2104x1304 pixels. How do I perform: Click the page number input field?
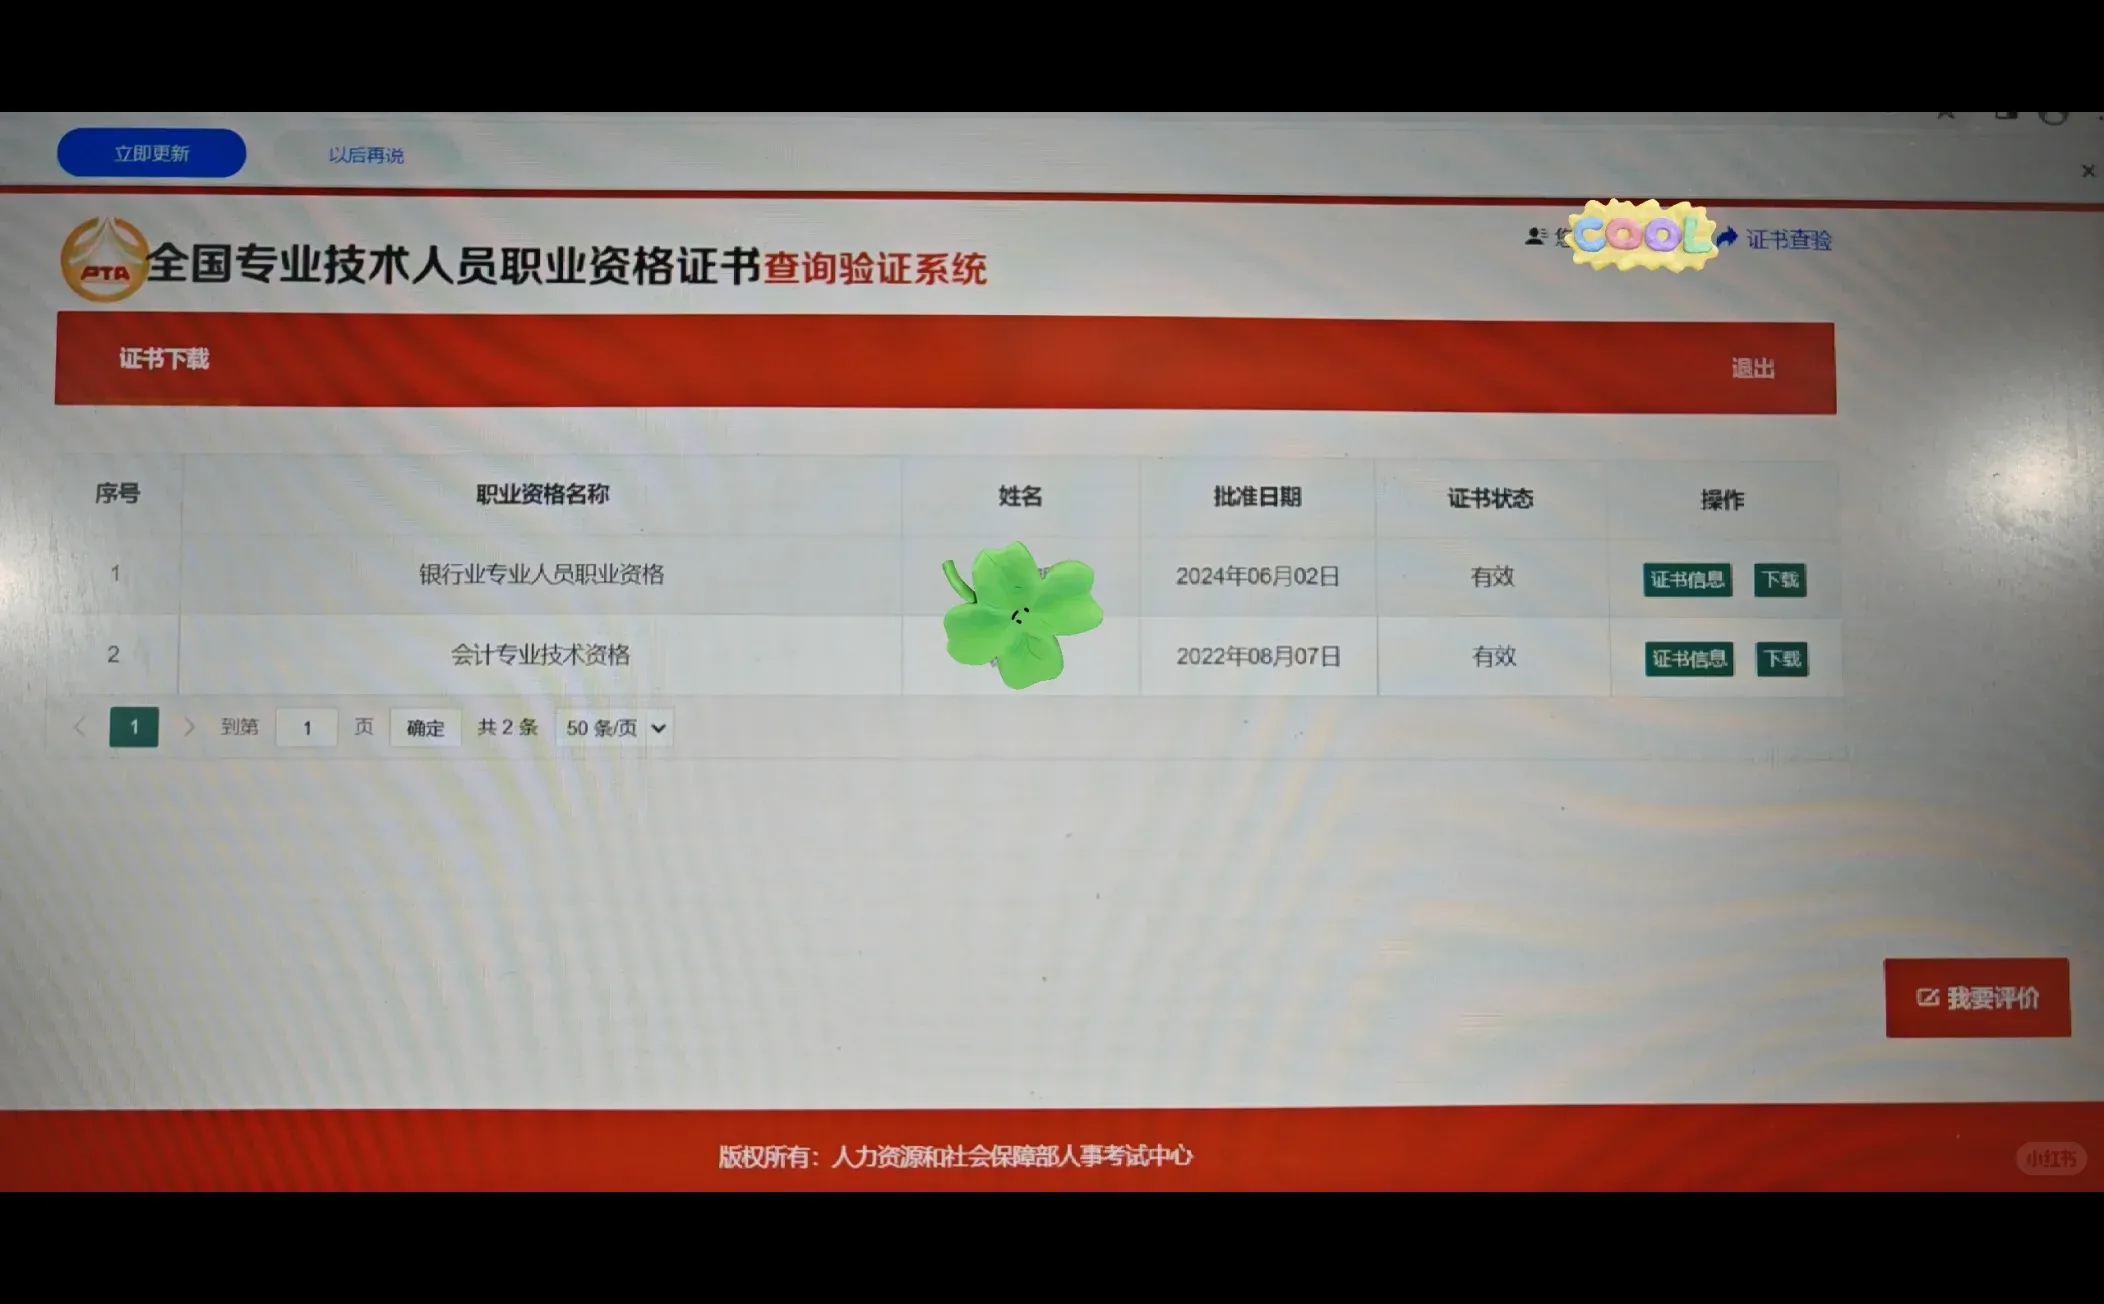coord(306,728)
